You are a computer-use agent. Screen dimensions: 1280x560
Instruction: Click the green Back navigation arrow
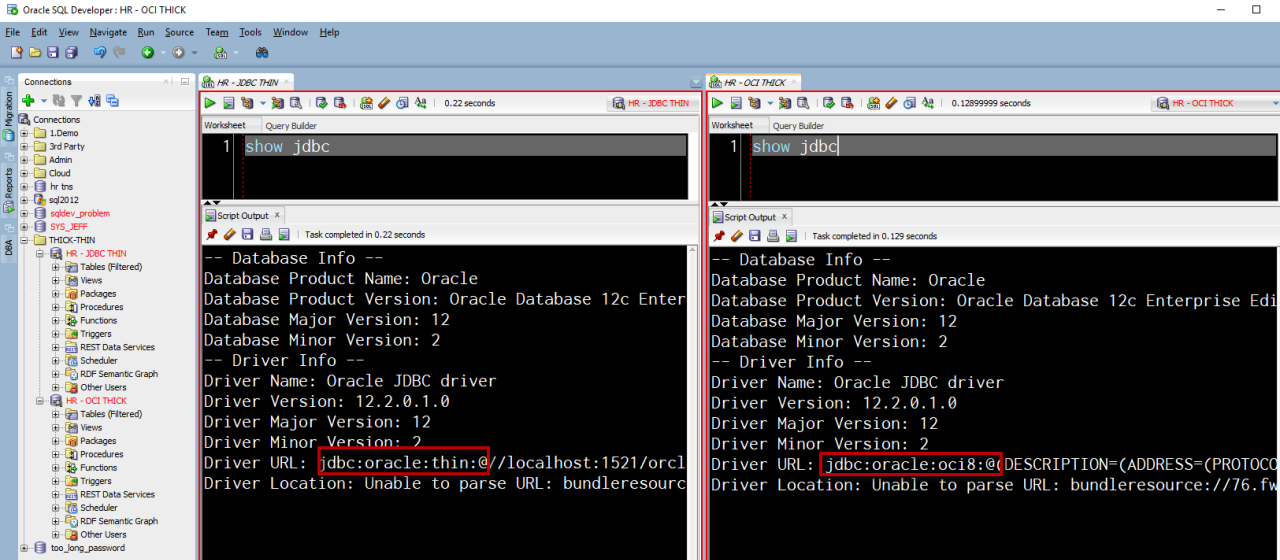[147, 52]
